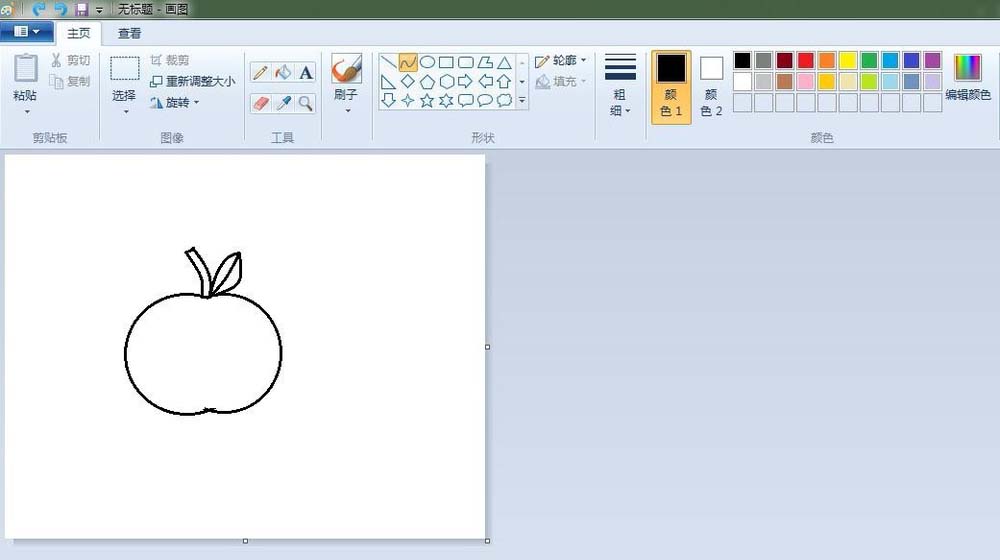Click the Save icon in title bar
1000x560 pixels.
coord(82,9)
